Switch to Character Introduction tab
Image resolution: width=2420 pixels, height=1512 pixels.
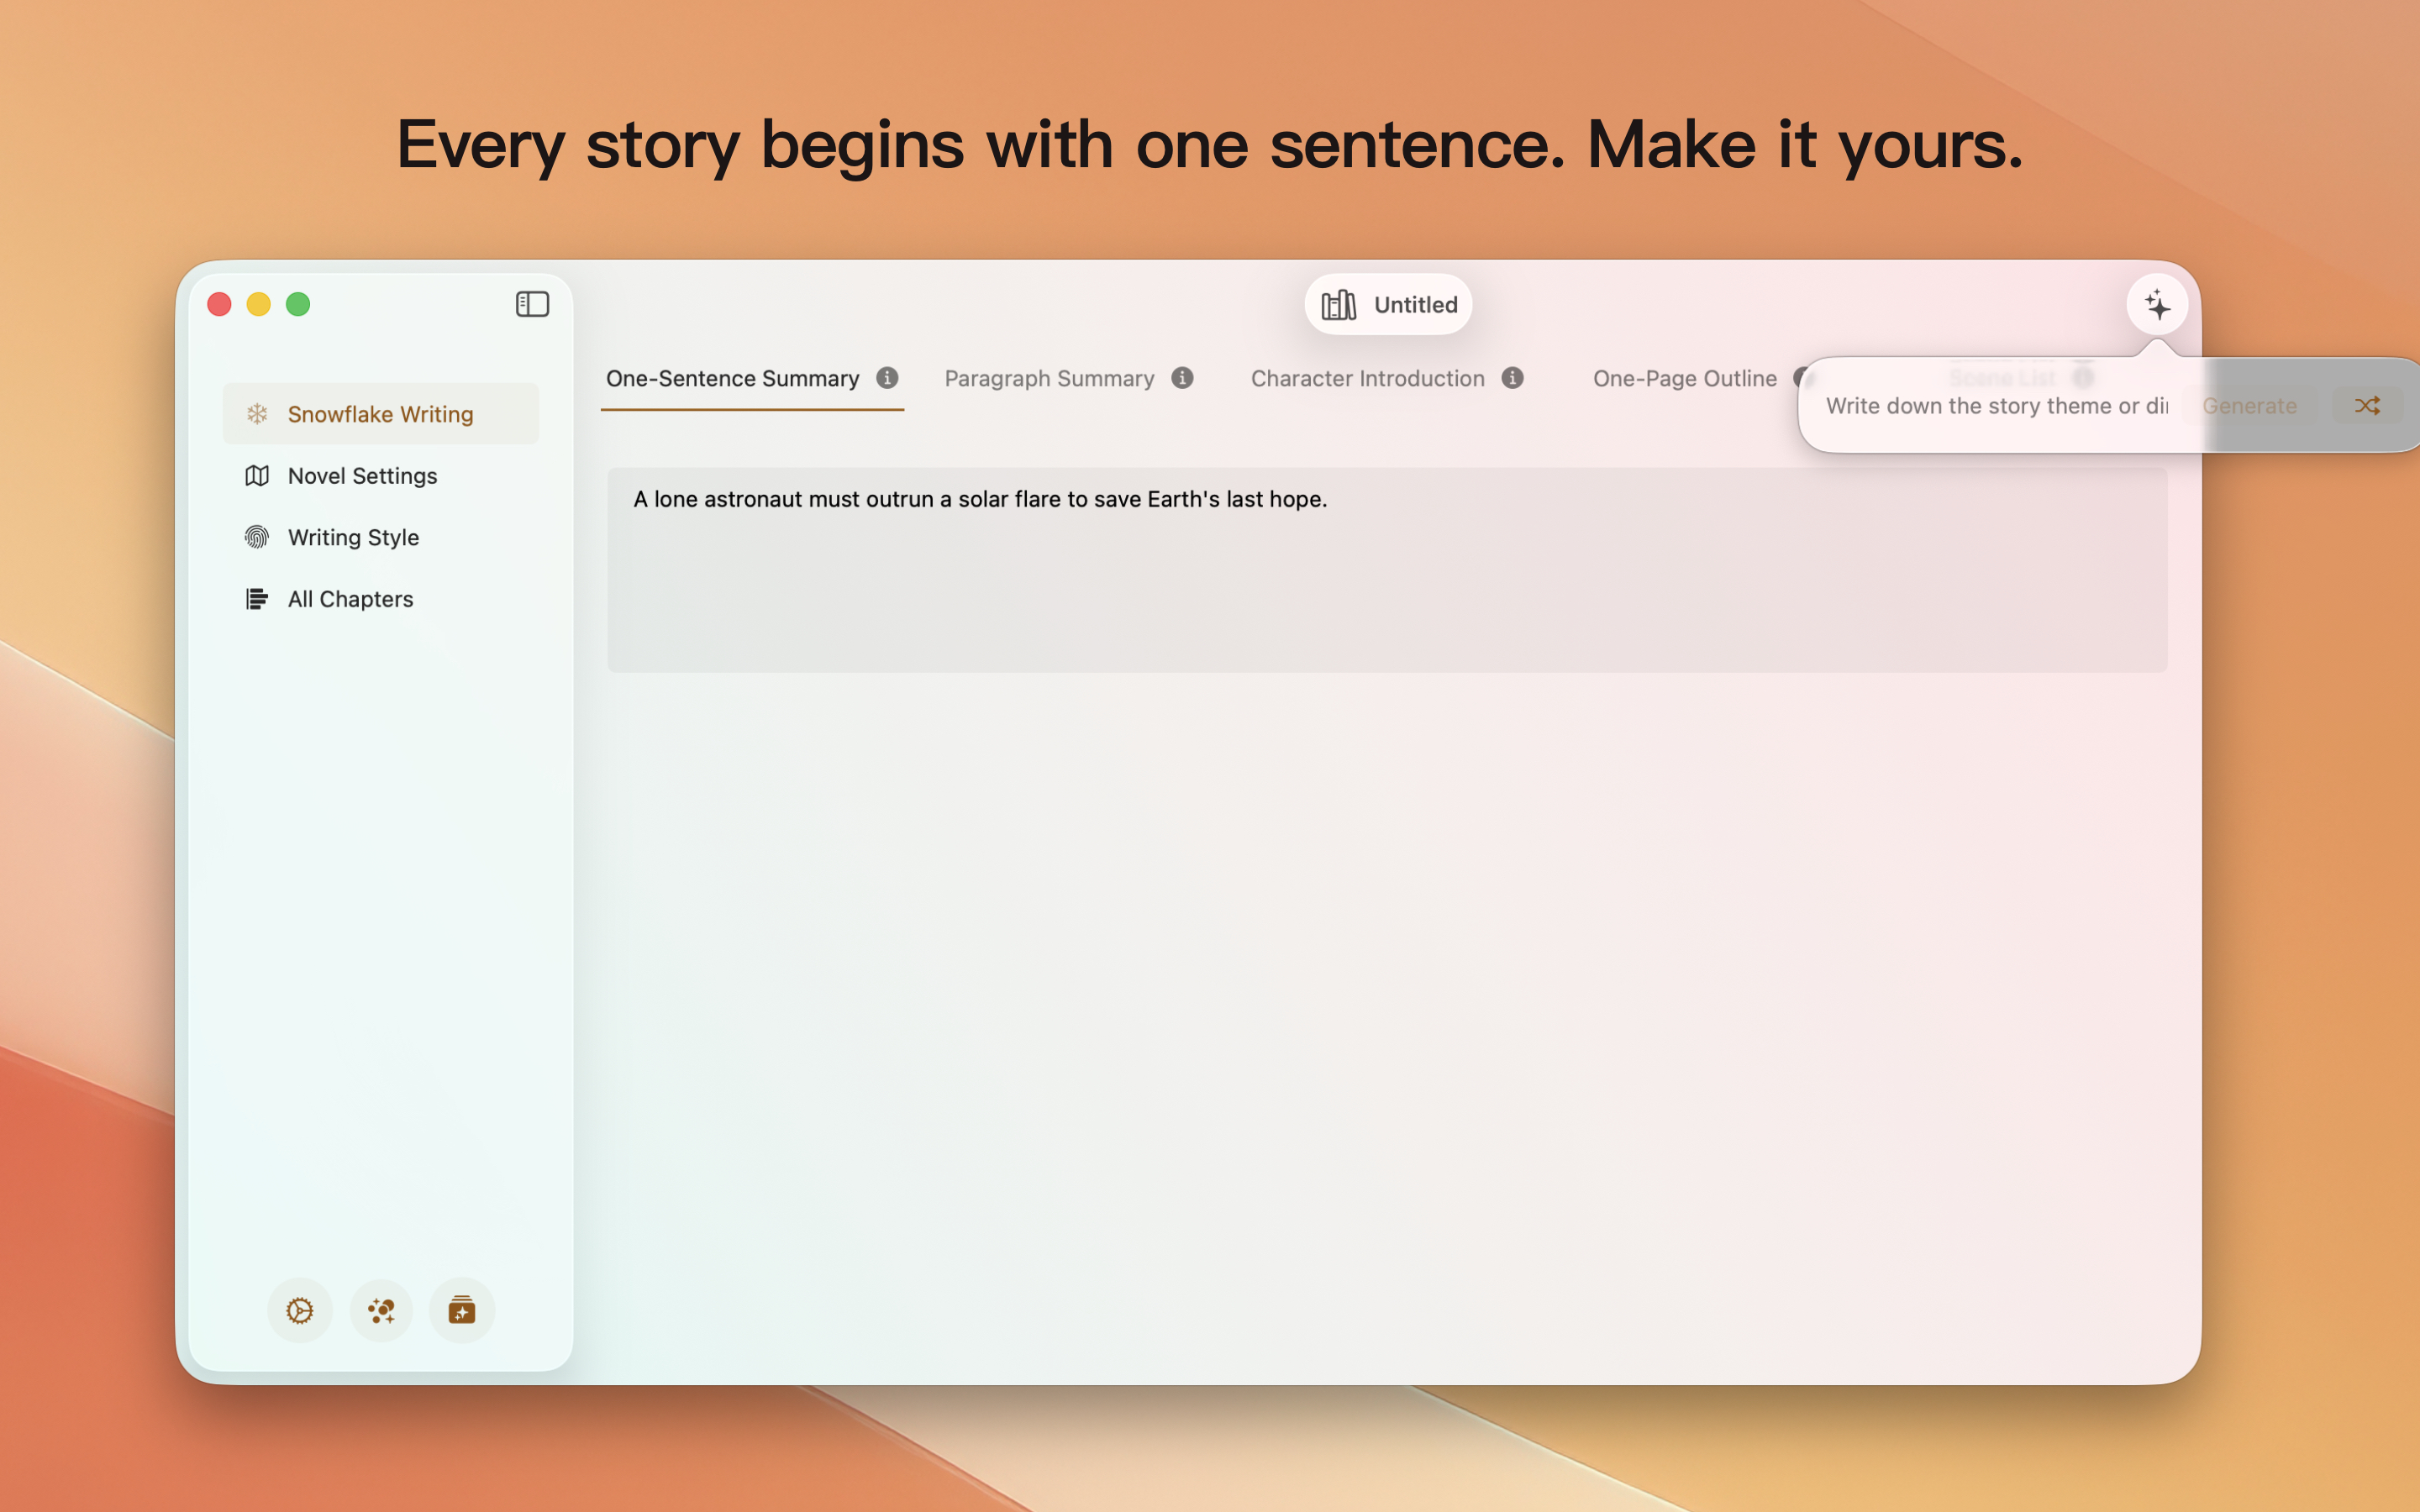pyautogui.click(x=1367, y=379)
